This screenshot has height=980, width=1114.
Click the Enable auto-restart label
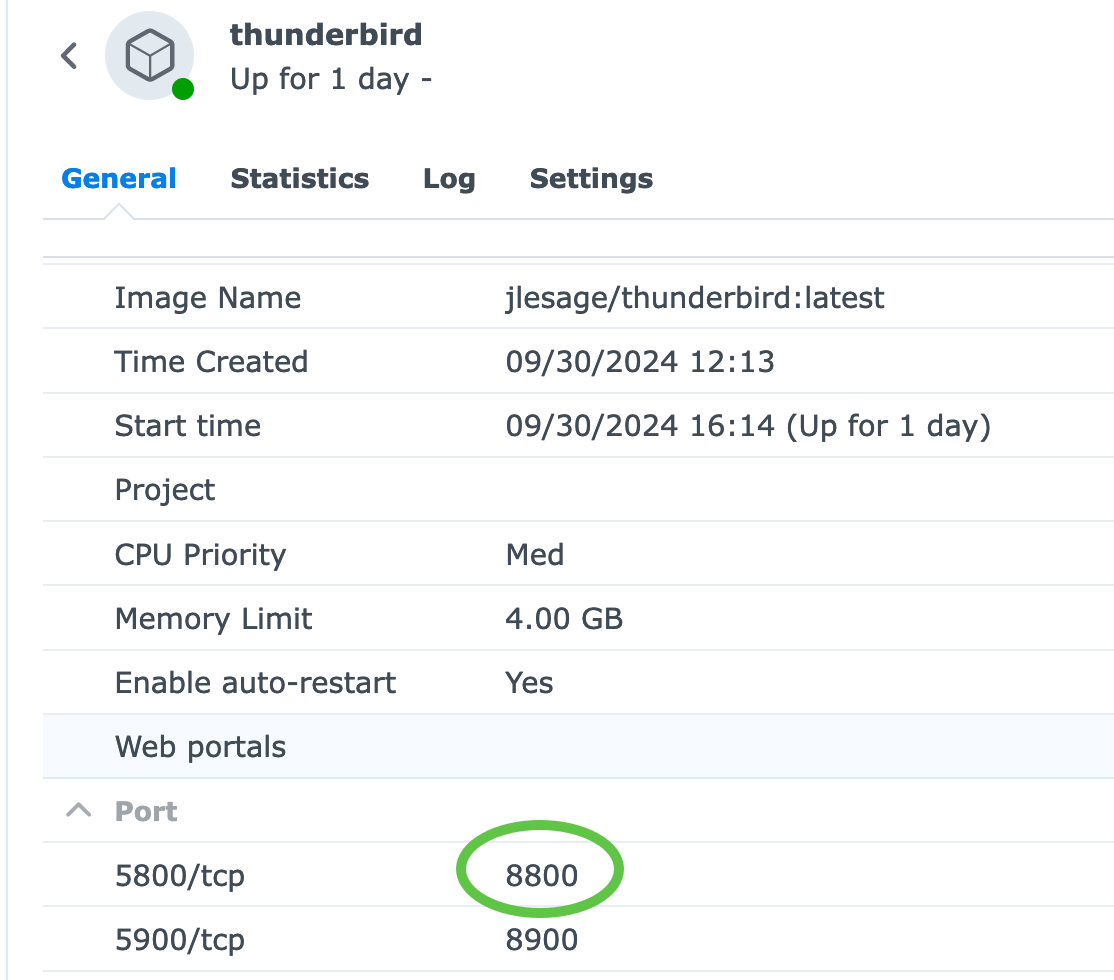(x=256, y=682)
